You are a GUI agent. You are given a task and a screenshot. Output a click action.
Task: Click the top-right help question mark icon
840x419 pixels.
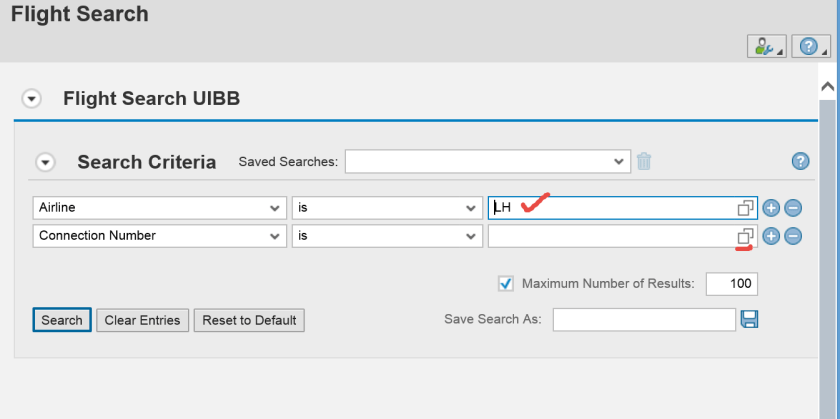click(x=809, y=46)
